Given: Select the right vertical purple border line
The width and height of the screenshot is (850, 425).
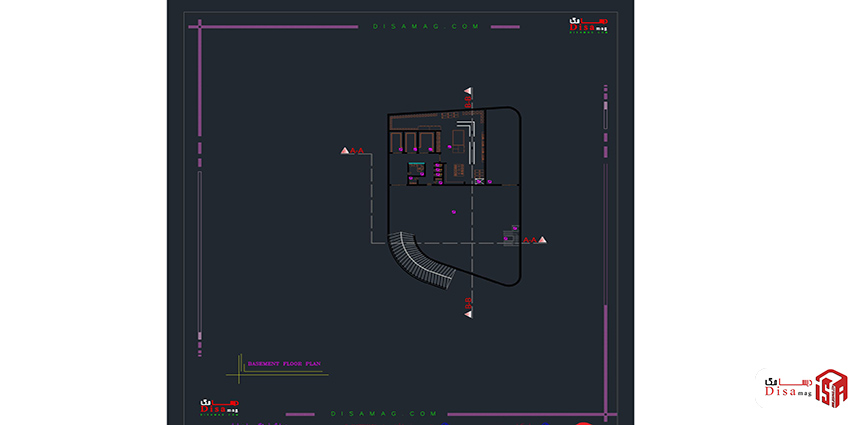Looking at the screenshot, I should (x=606, y=200).
